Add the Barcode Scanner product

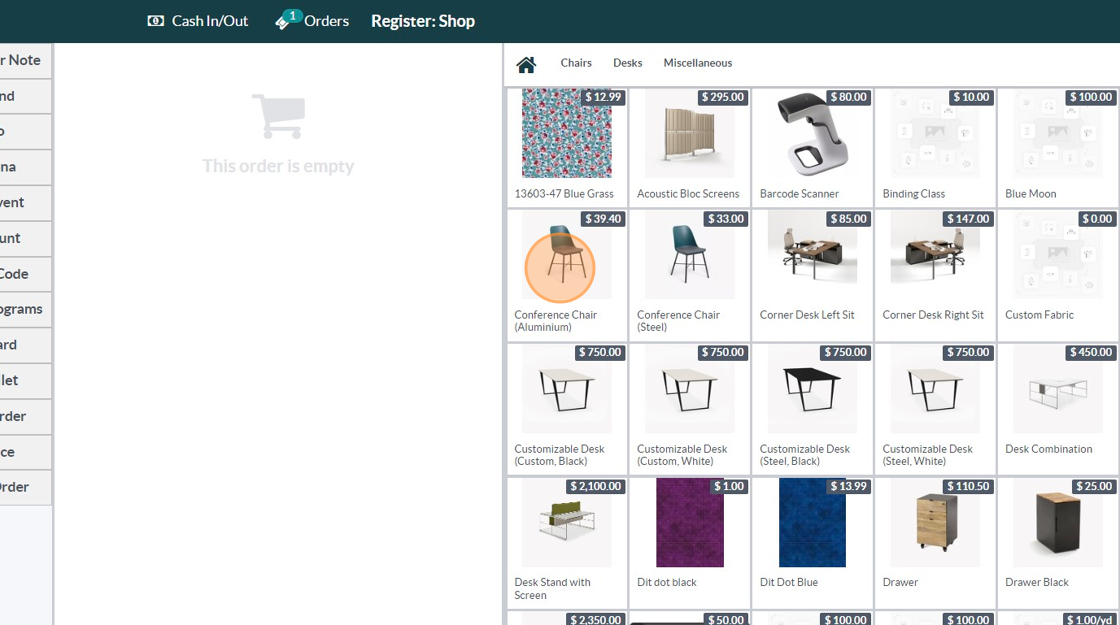tap(812, 147)
